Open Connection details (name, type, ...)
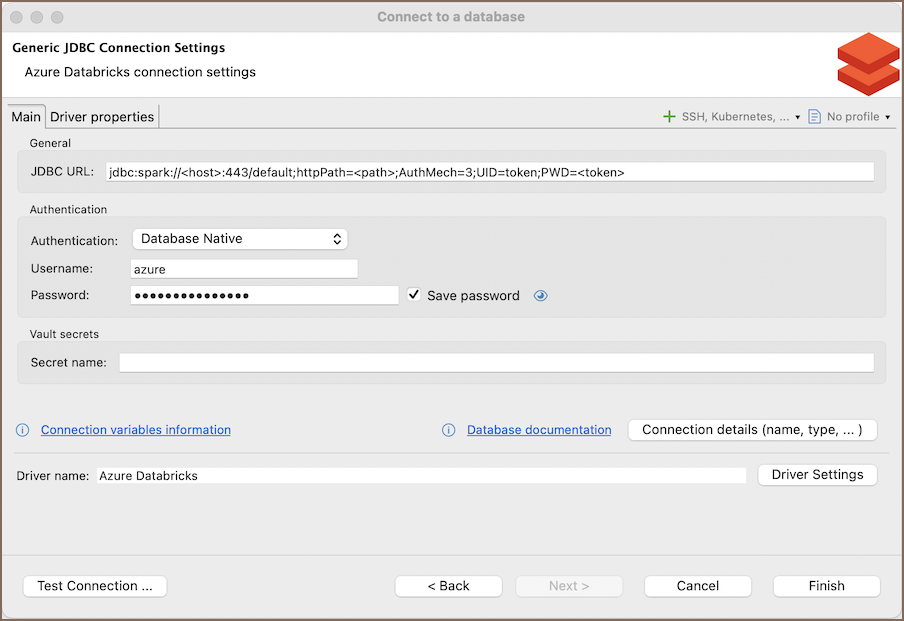Image resolution: width=904 pixels, height=621 pixels. coord(752,430)
